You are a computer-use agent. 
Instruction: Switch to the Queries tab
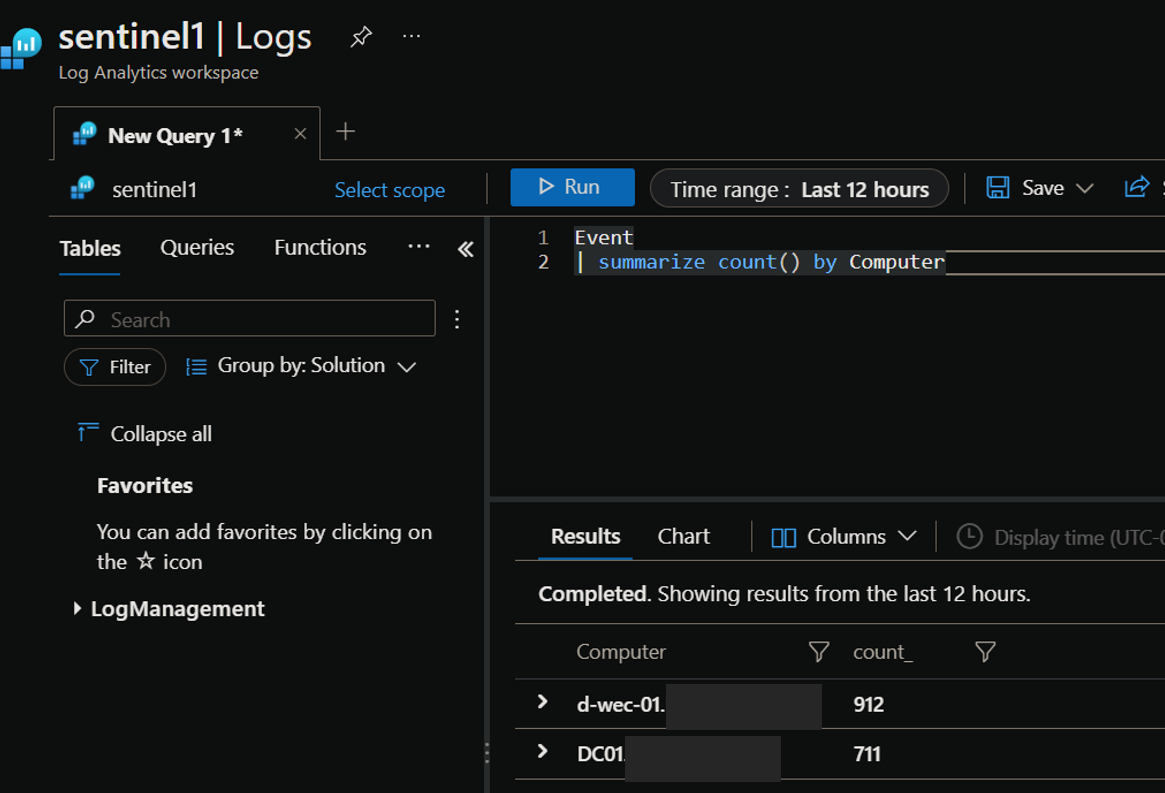pos(197,247)
